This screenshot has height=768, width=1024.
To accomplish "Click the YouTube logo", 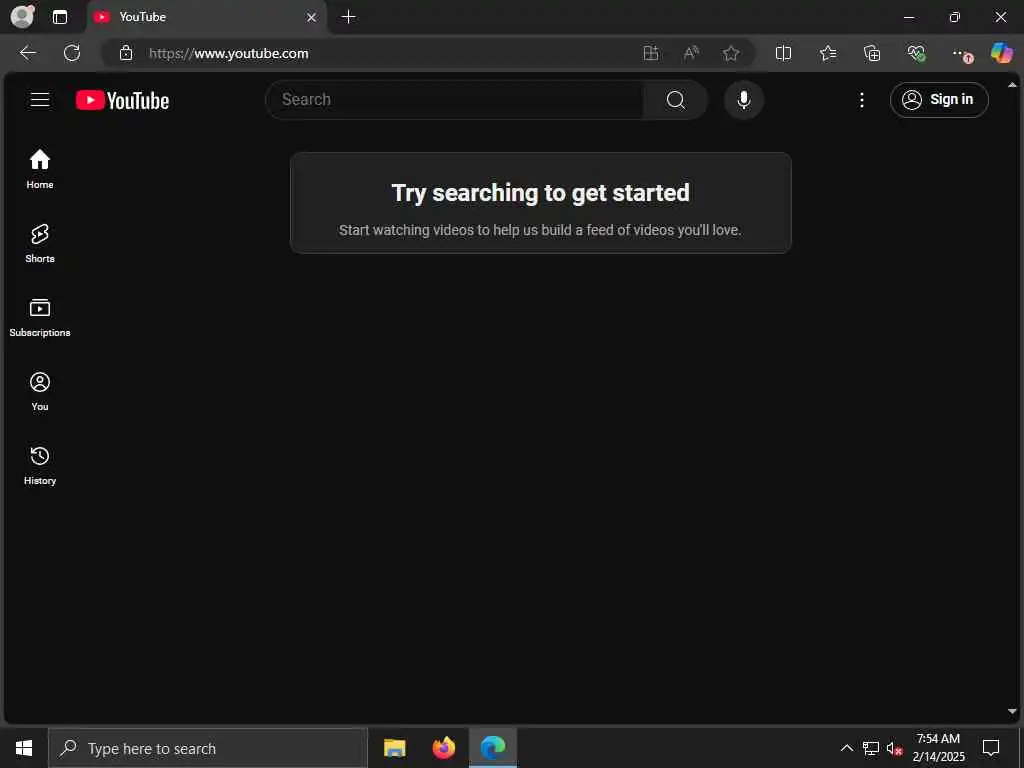I will tap(122, 100).
